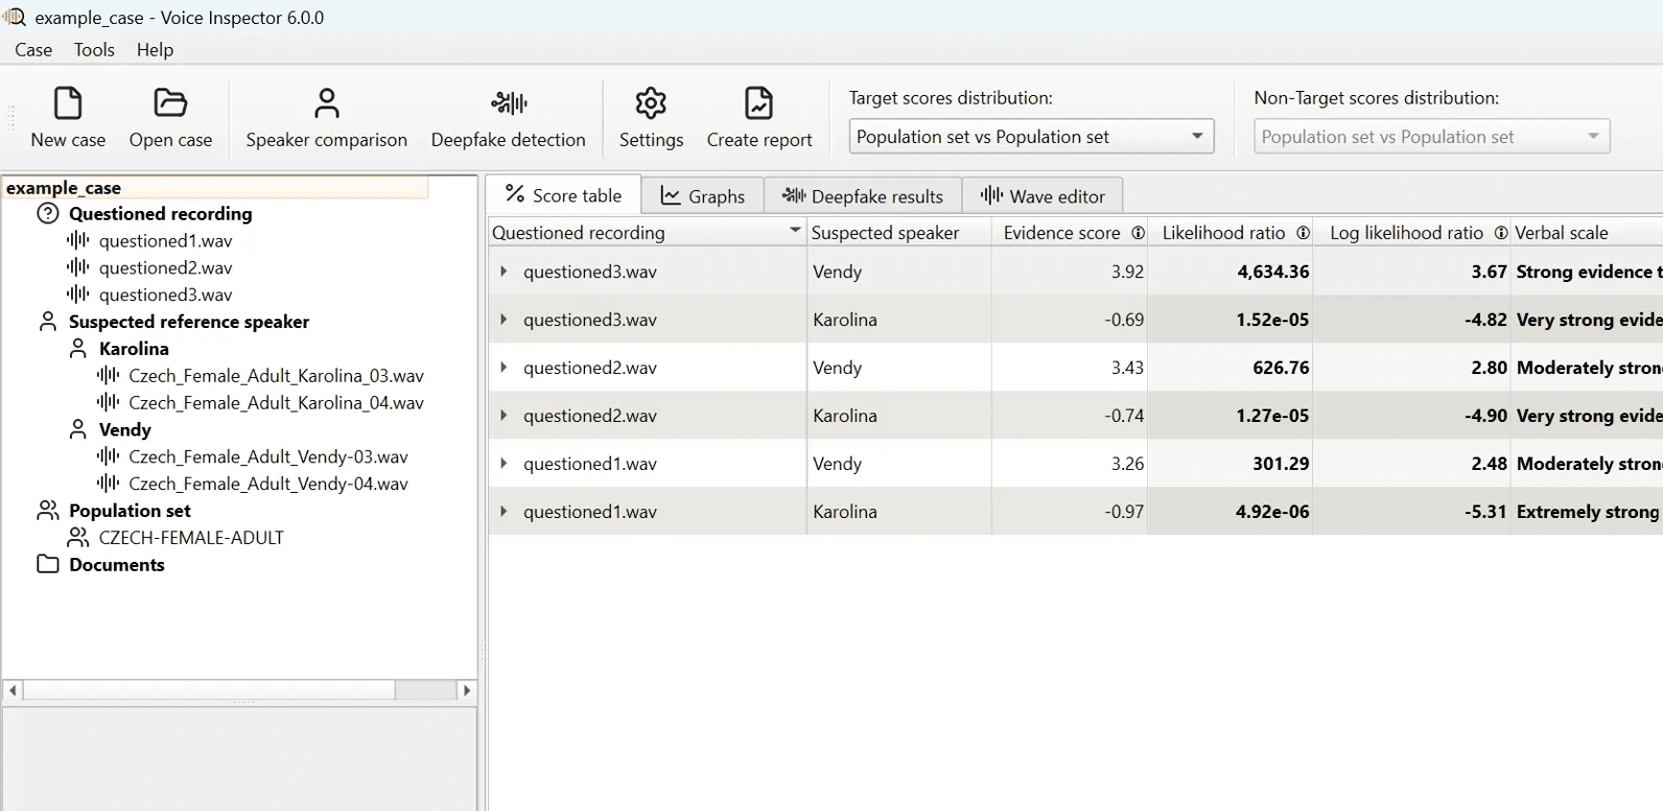
Task: Open Questioned recording column filter arrow
Action: point(794,231)
